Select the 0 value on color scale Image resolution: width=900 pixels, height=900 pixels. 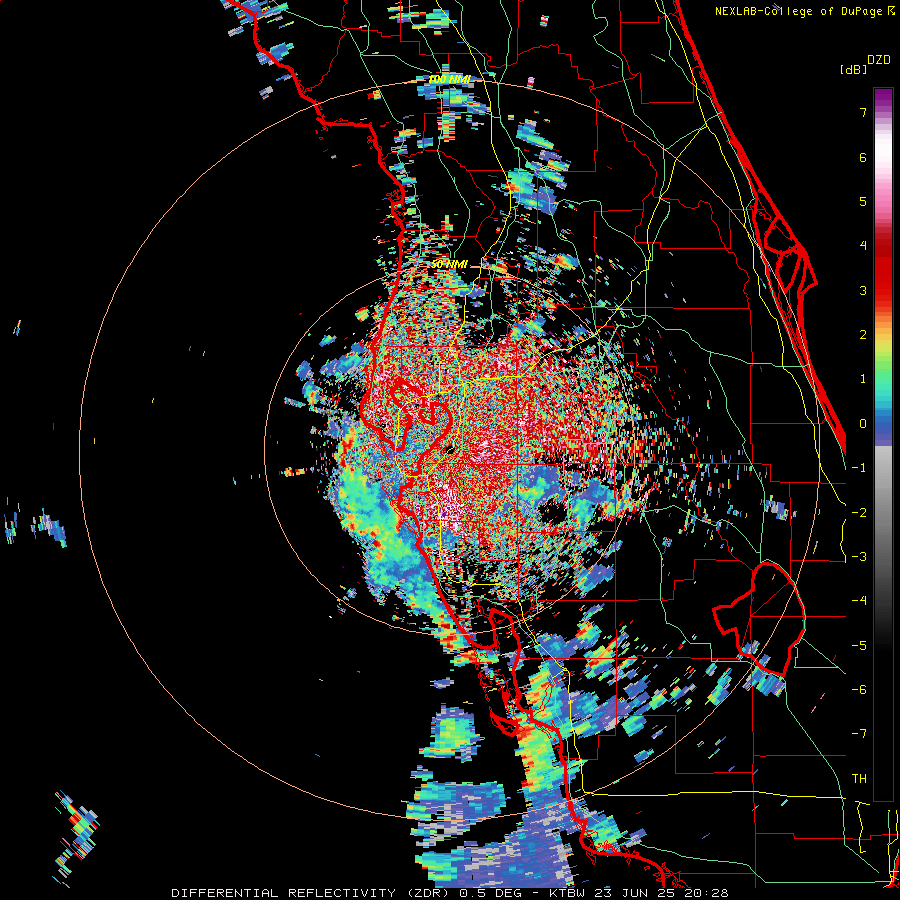(863, 424)
